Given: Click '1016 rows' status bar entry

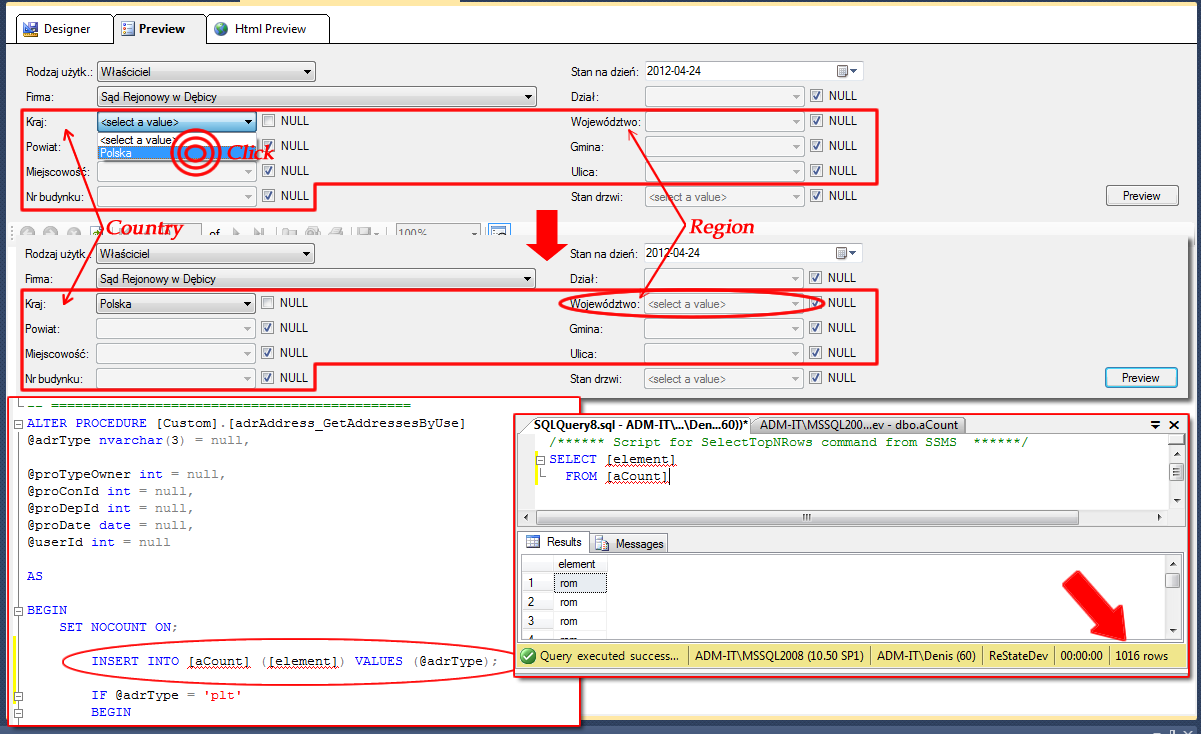Looking at the screenshot, I should click(x=1142, y=656).
